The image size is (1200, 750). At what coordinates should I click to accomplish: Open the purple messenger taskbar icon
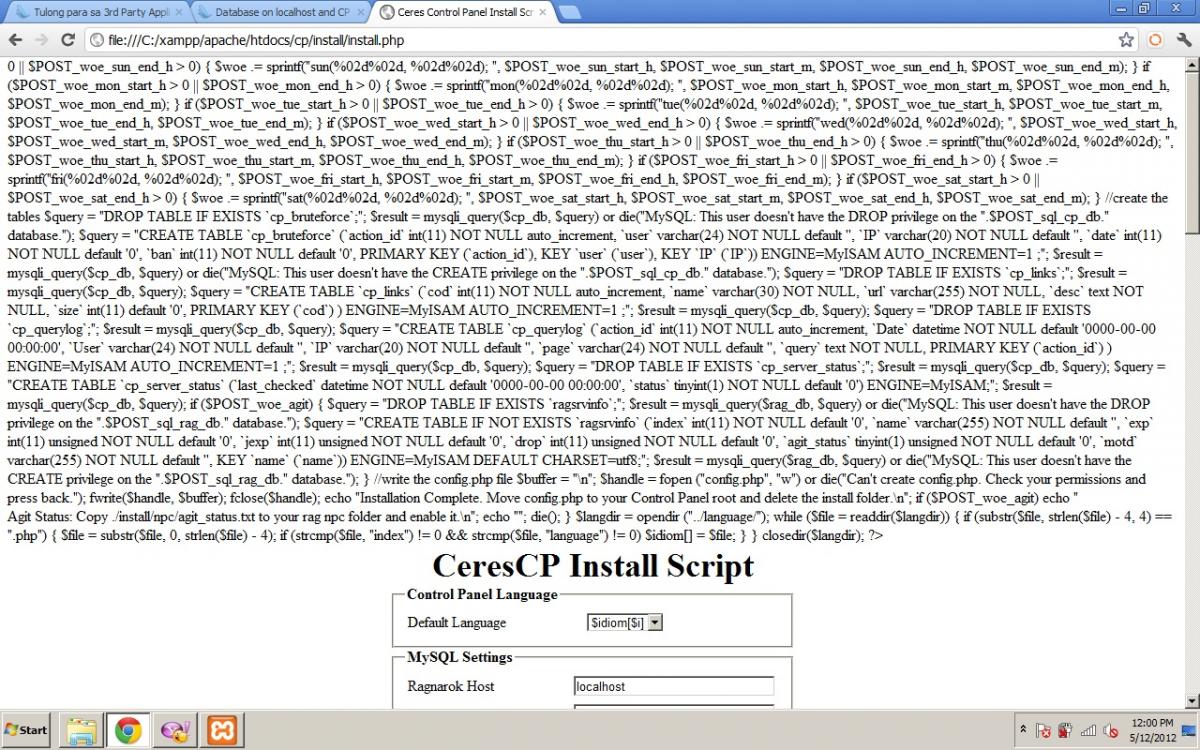174,731
